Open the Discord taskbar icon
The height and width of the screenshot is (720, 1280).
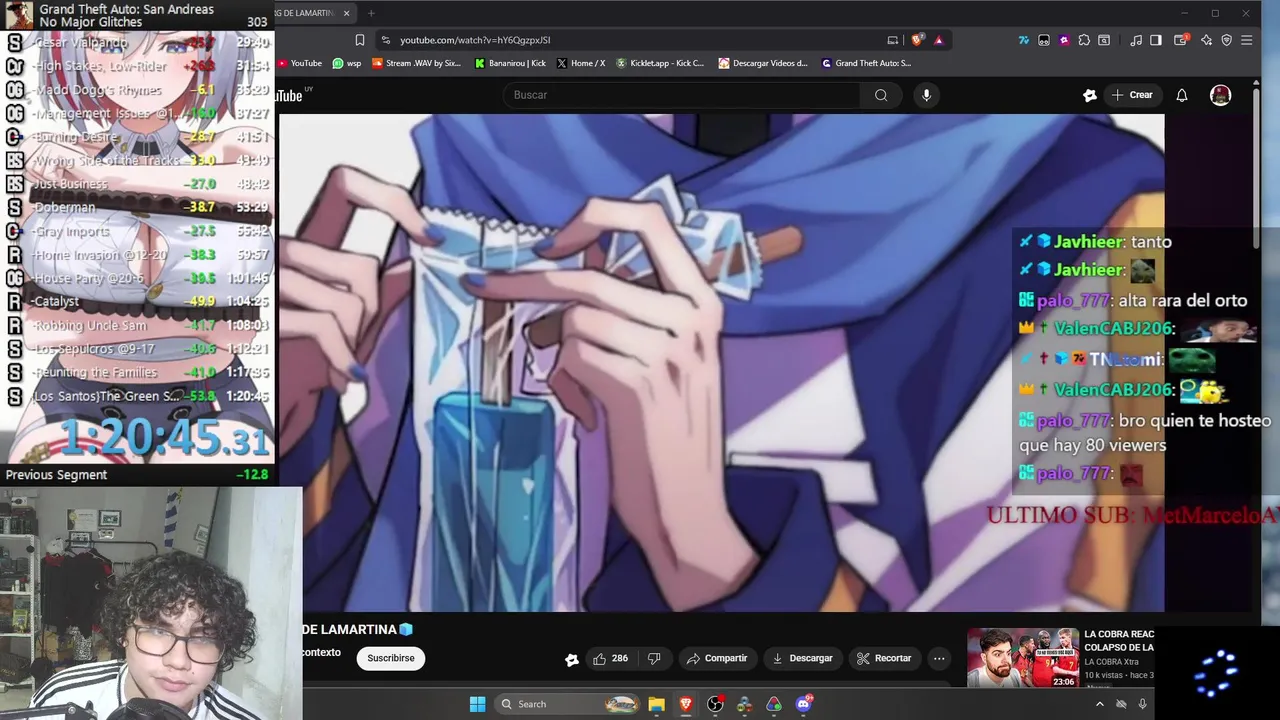tap(803, 704)
